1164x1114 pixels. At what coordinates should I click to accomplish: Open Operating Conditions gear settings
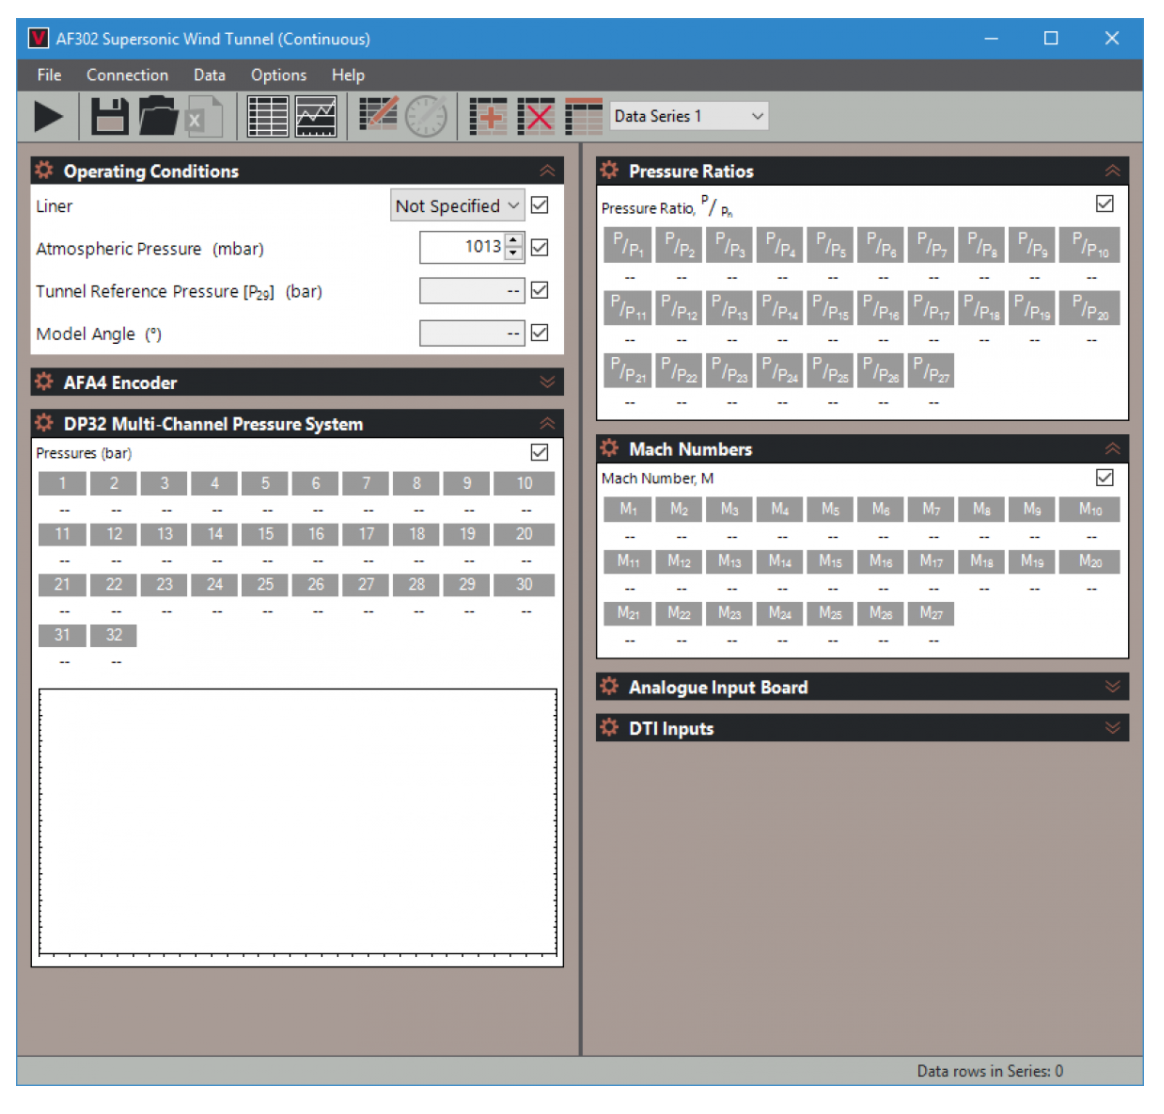click(x=45, y=171)
